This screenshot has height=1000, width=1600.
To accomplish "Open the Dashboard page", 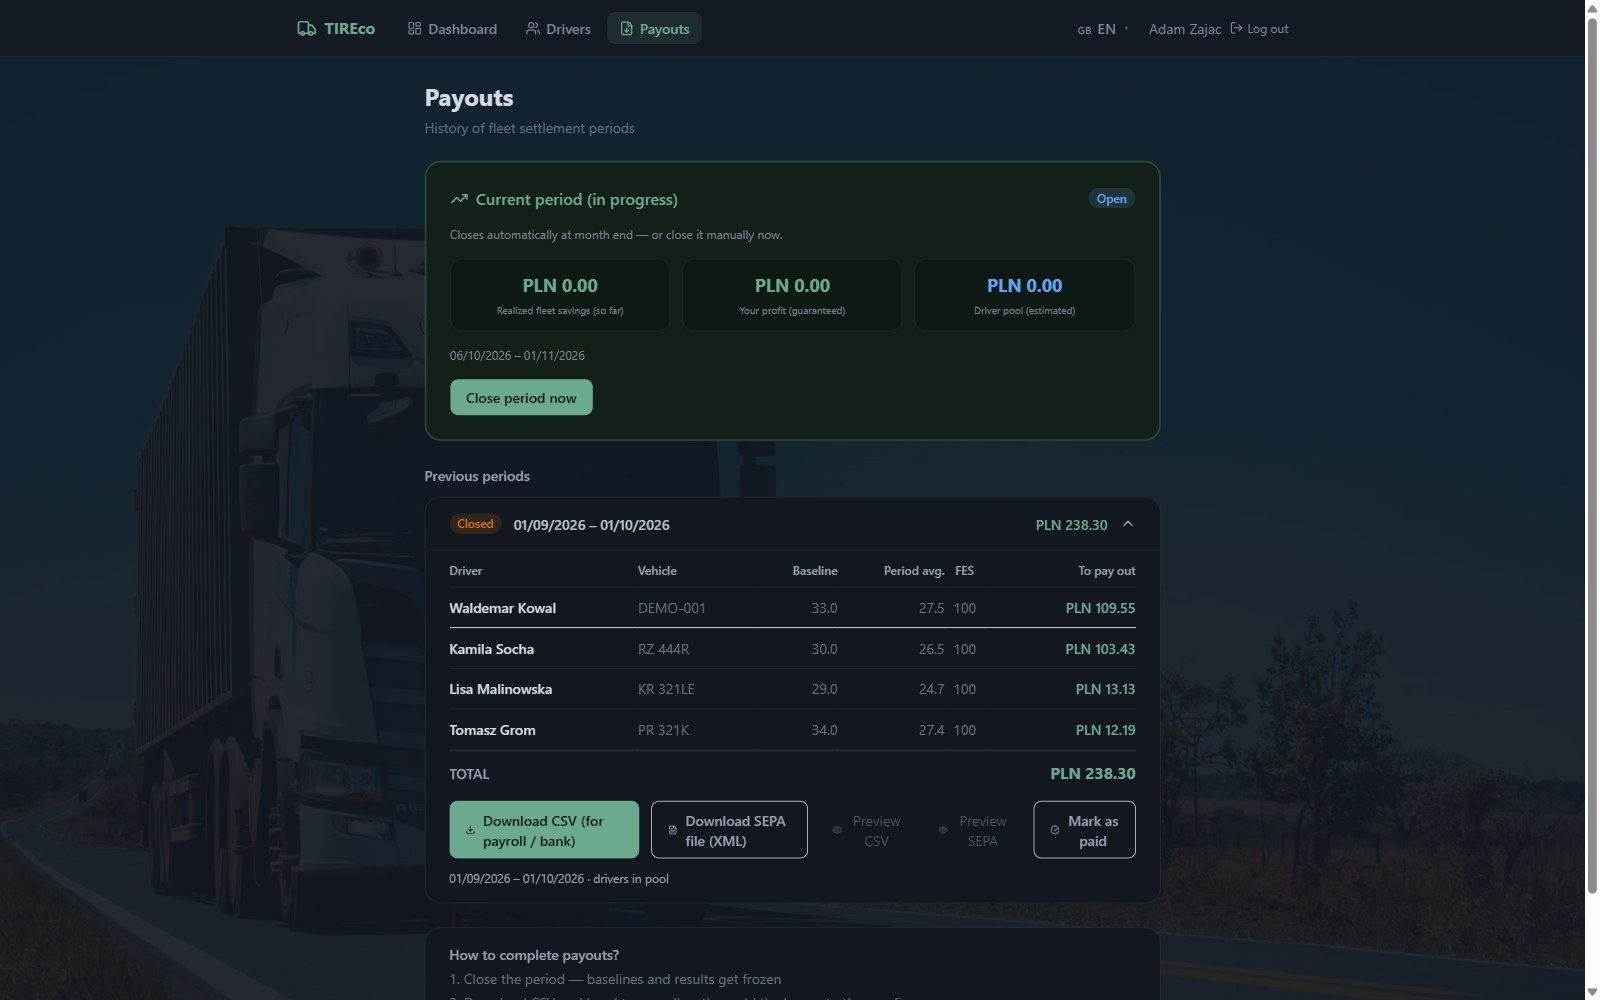I will [452, 29].
